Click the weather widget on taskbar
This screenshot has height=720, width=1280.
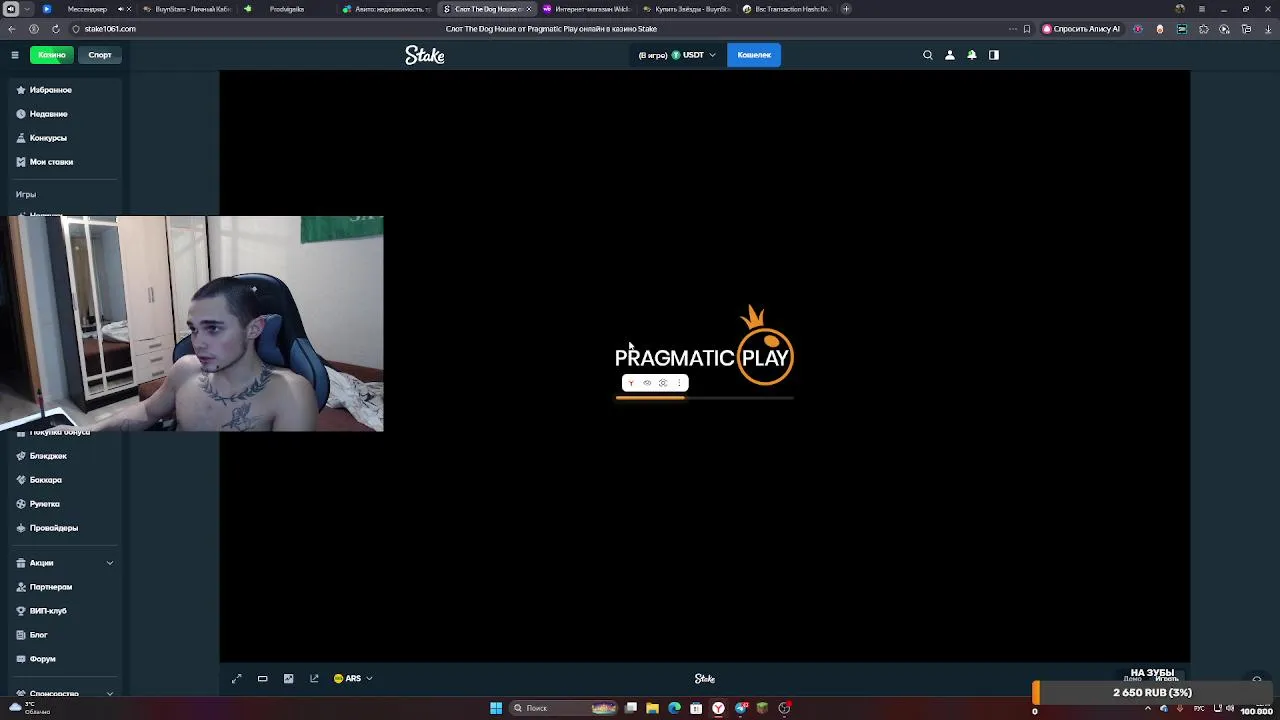[29, 708]
